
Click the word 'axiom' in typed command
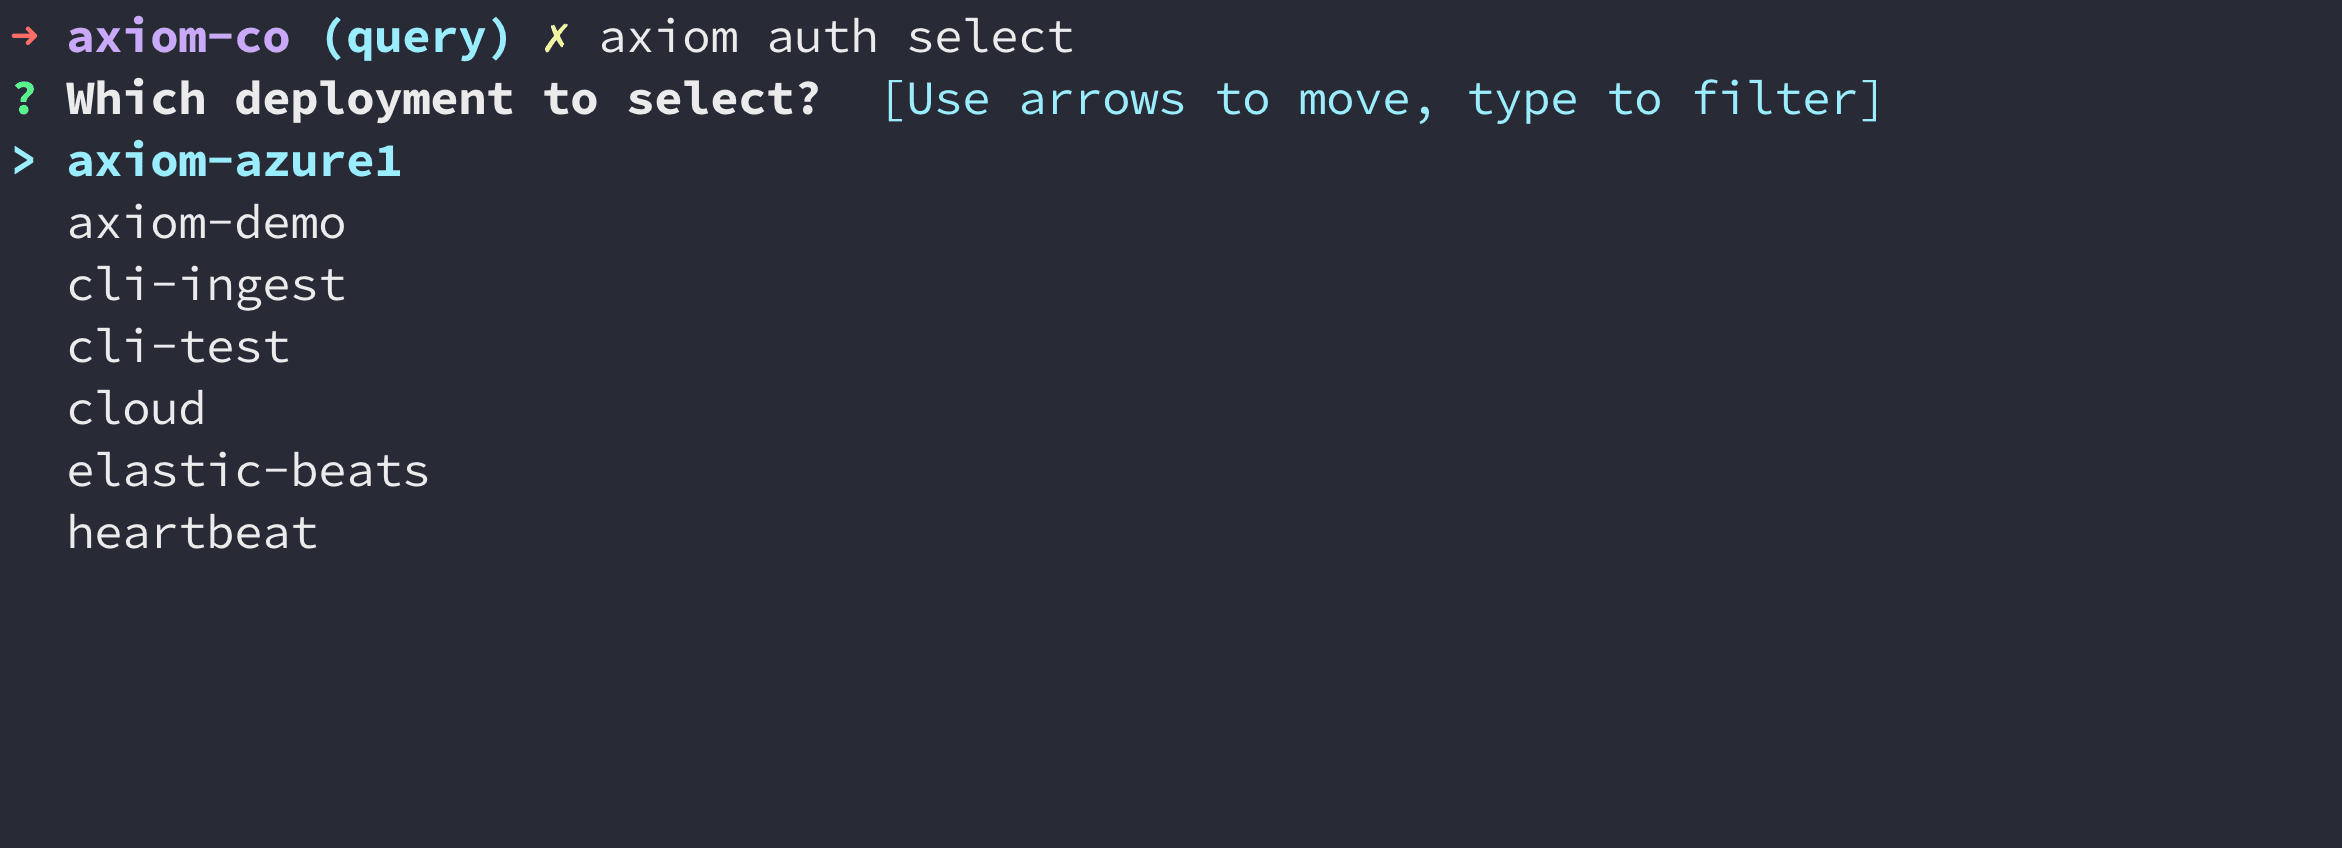(x=669, y=38)
